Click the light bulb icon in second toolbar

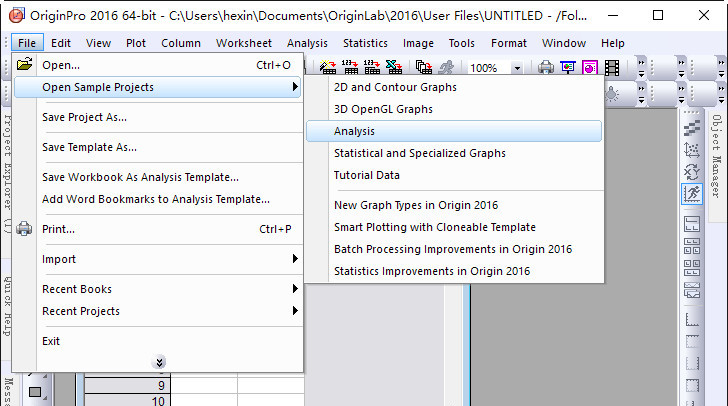coord(612,94)
